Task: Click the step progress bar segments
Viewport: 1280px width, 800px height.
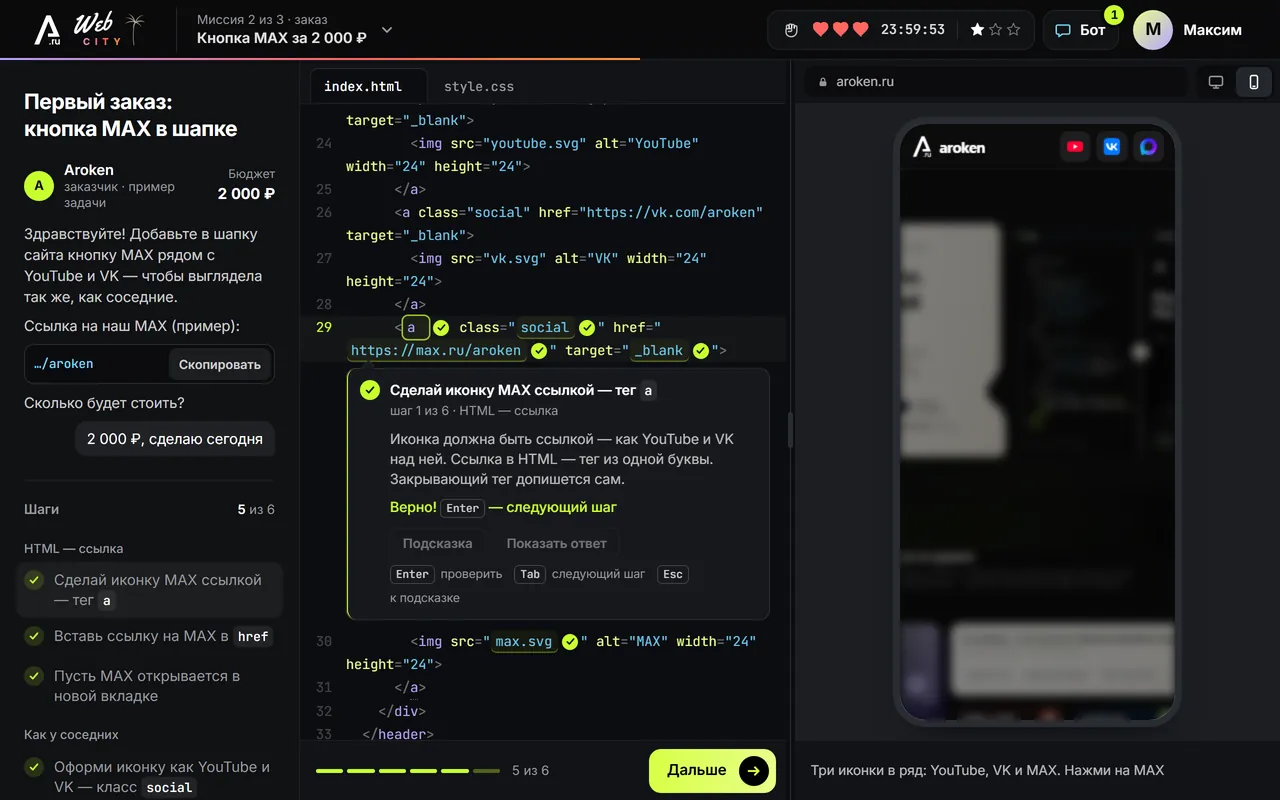Action: (408, 771)
